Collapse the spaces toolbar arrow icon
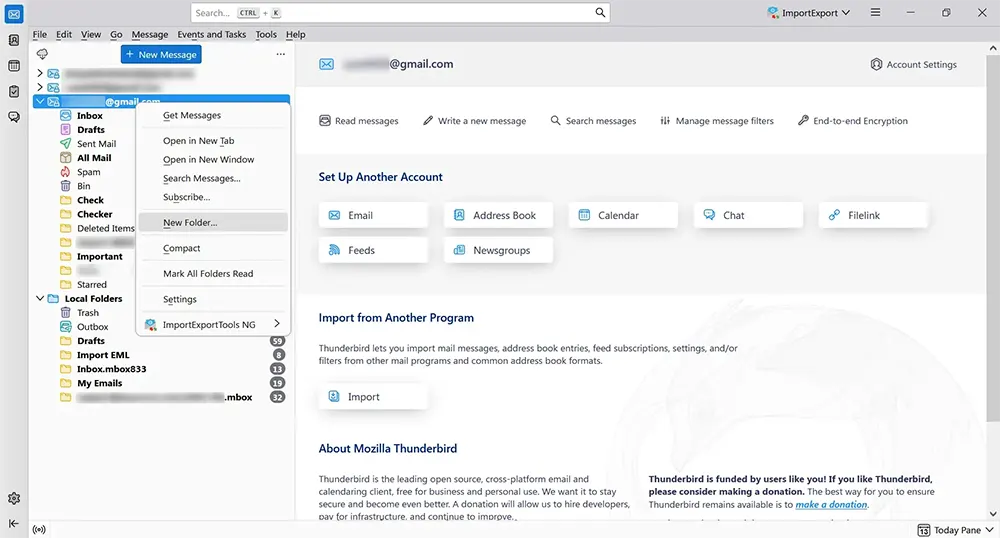The height and width of the screenshot is (538, 1000). [14, 523]
